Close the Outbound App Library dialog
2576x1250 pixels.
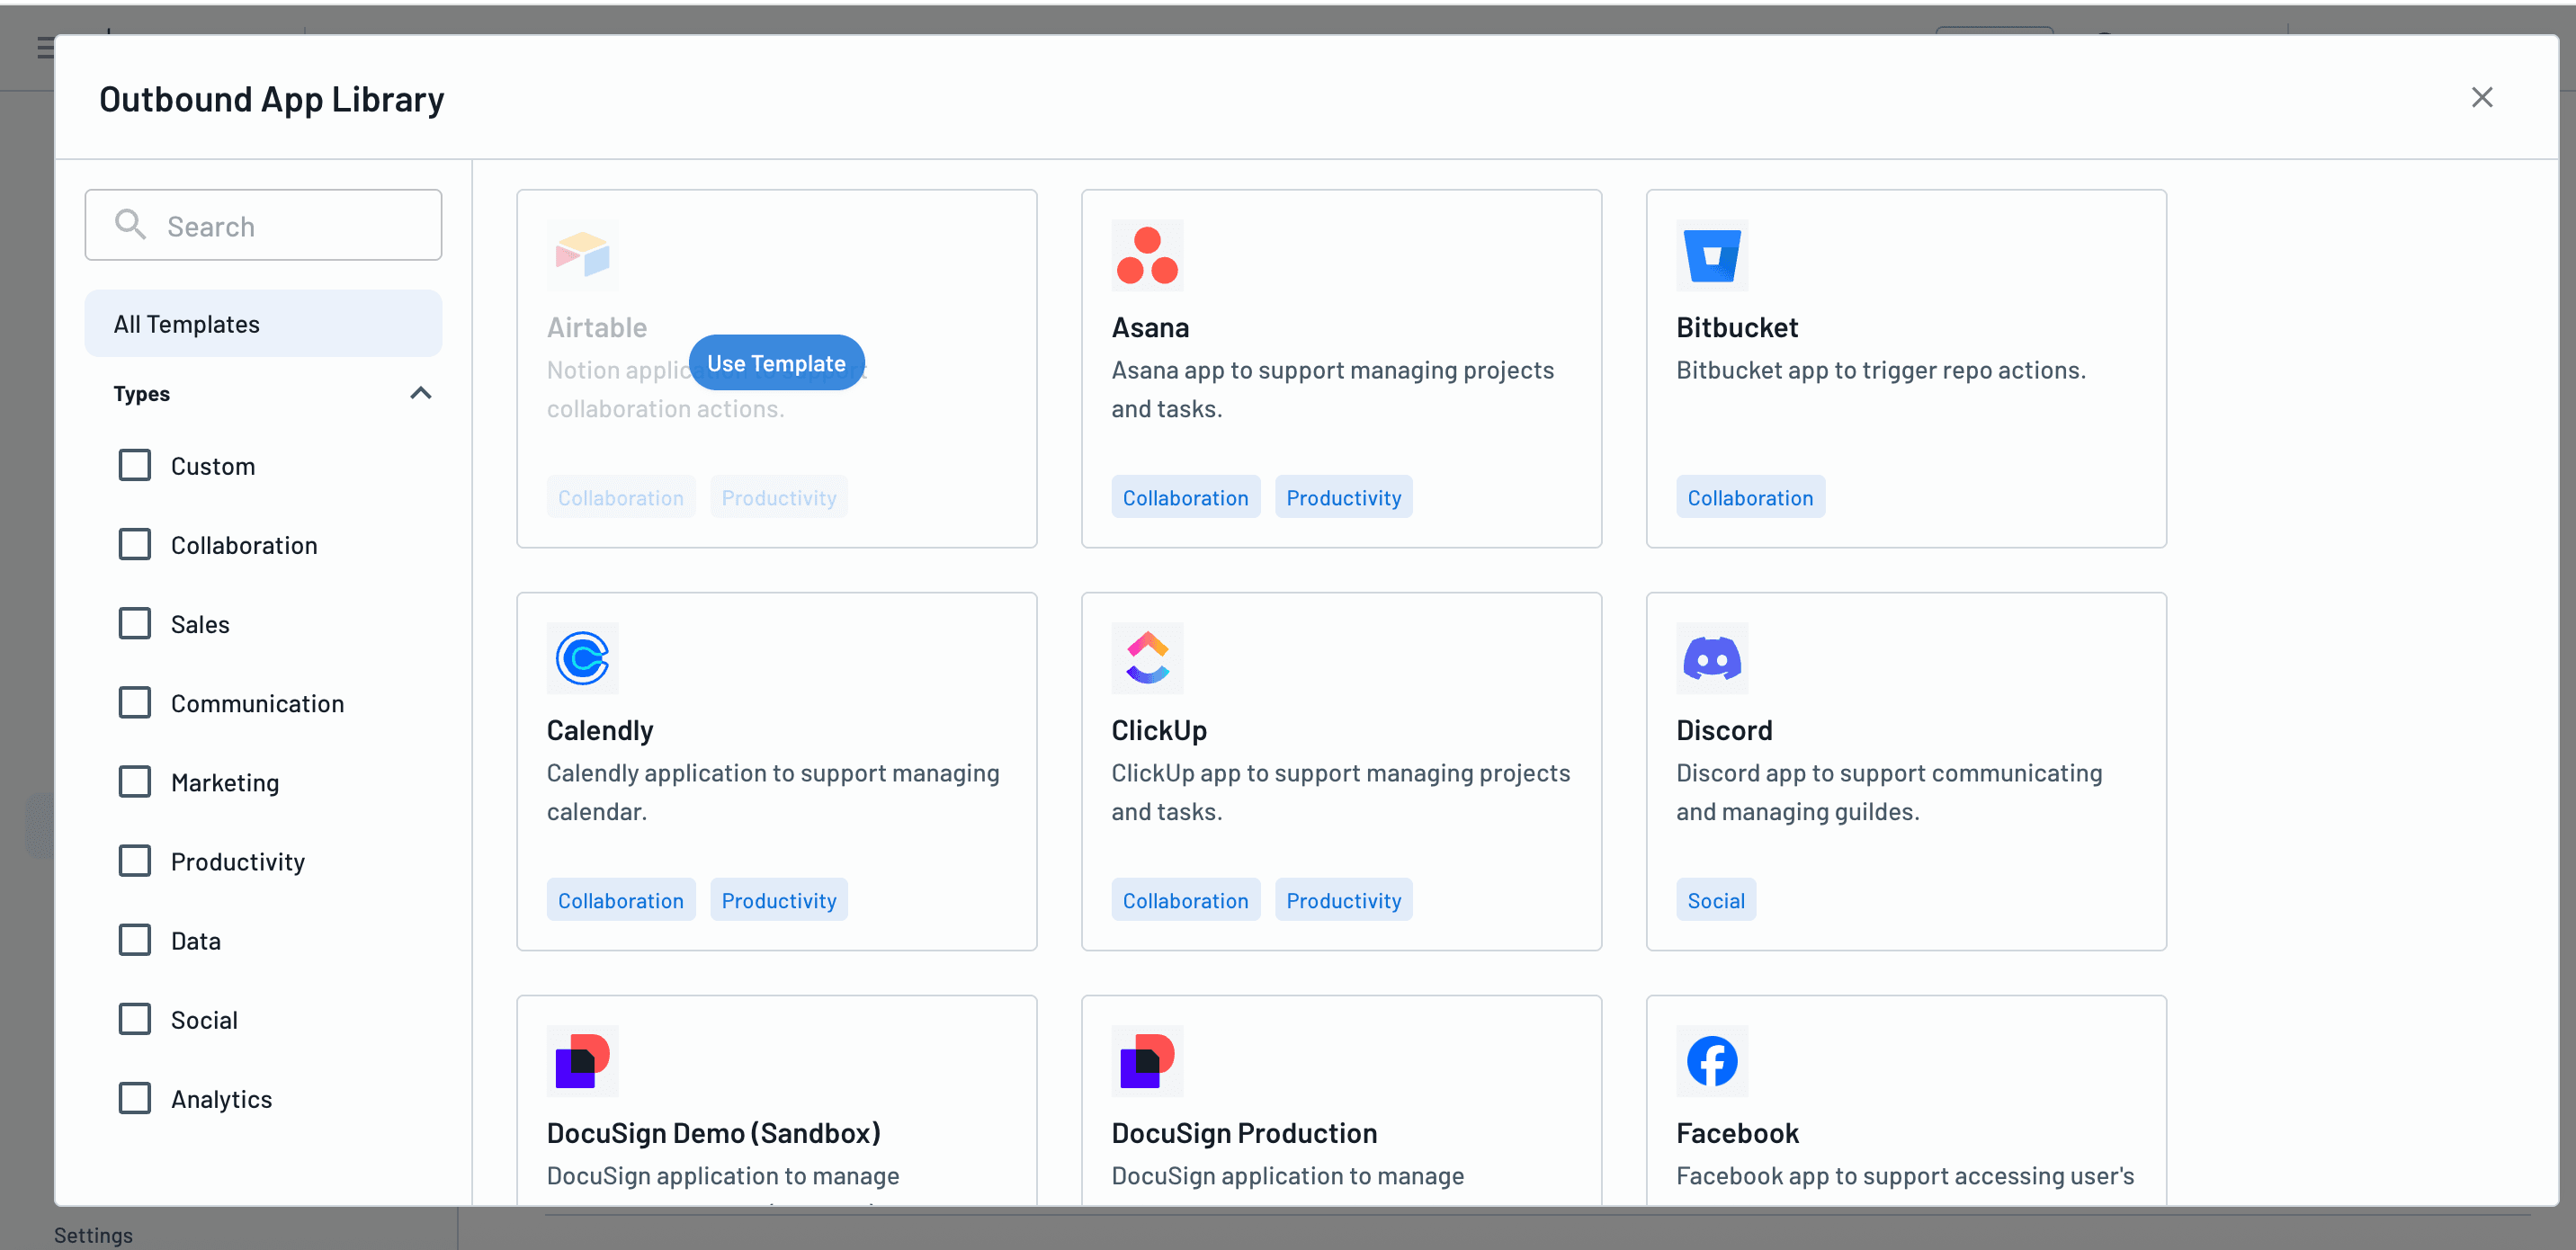[2481, 97]
